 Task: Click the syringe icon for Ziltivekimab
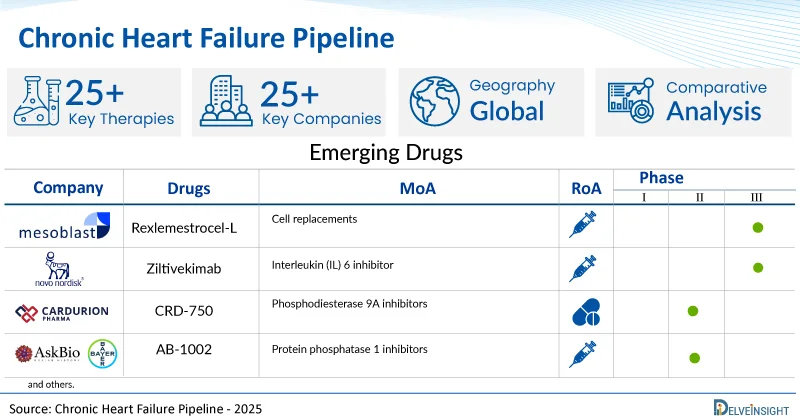(x=583, y=268)
